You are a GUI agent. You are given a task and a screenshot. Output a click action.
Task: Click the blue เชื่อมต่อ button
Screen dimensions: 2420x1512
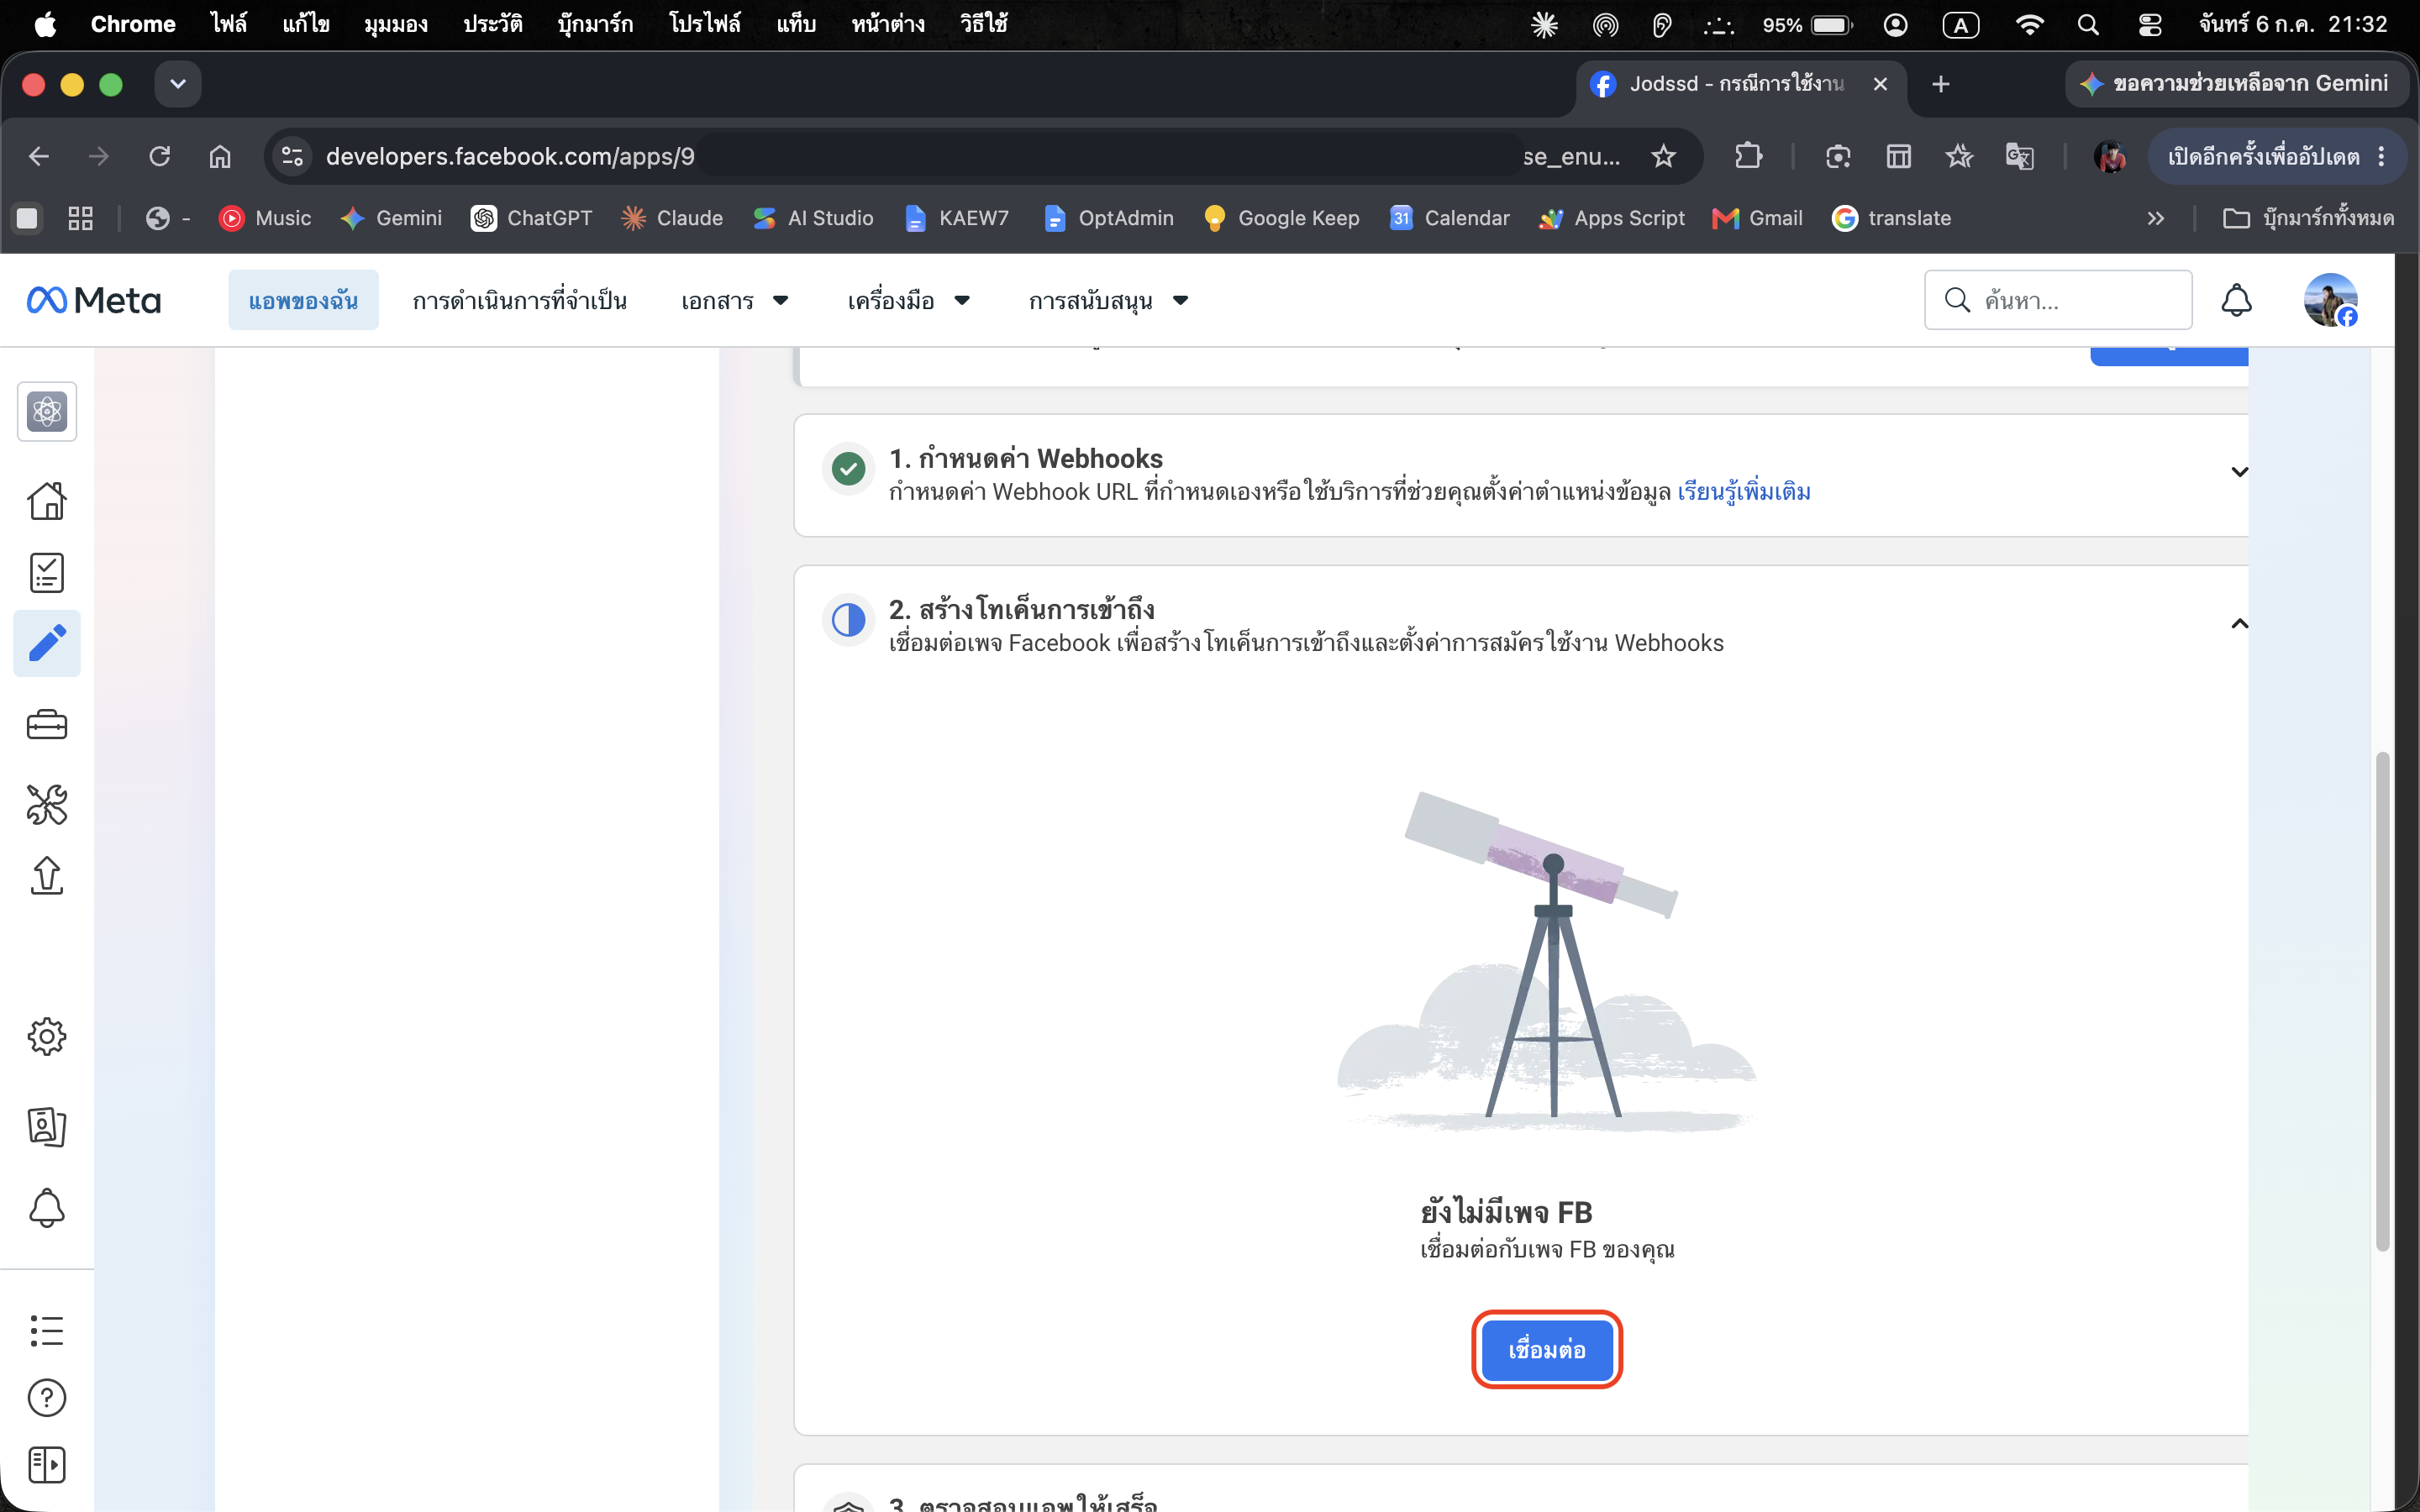click(1546, 1349)
